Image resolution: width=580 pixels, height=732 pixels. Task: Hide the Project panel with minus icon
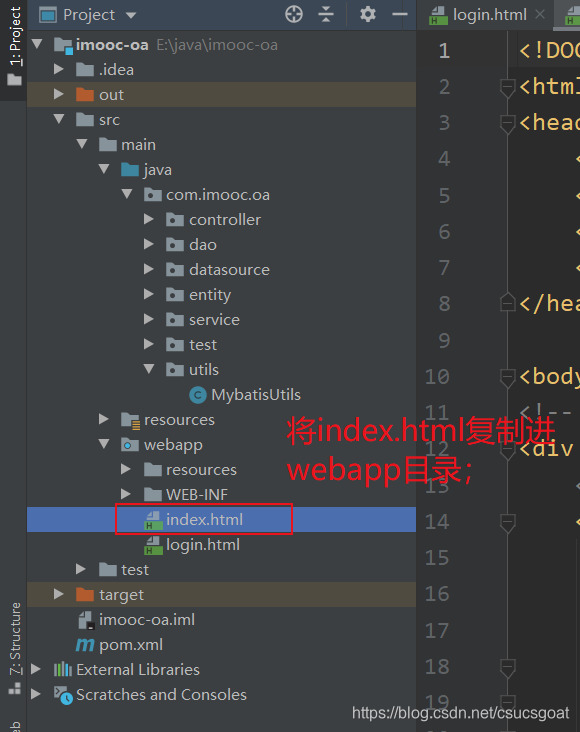point(400,14)
